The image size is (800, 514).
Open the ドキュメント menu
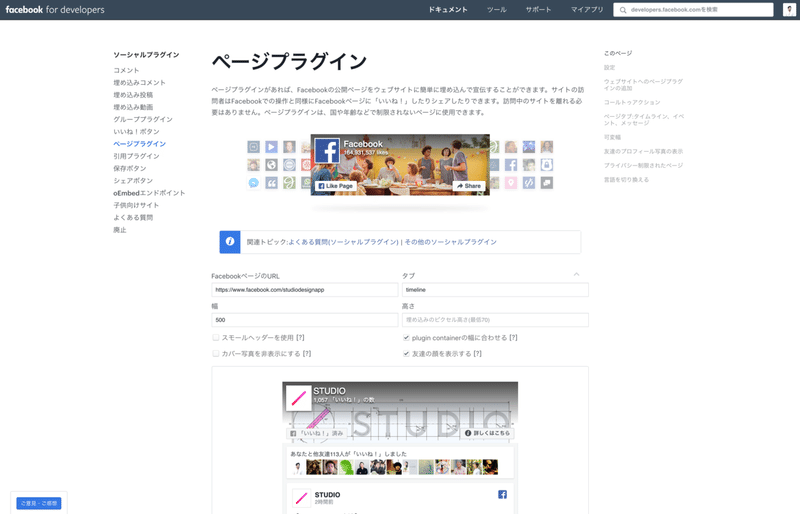pos(448,10)
